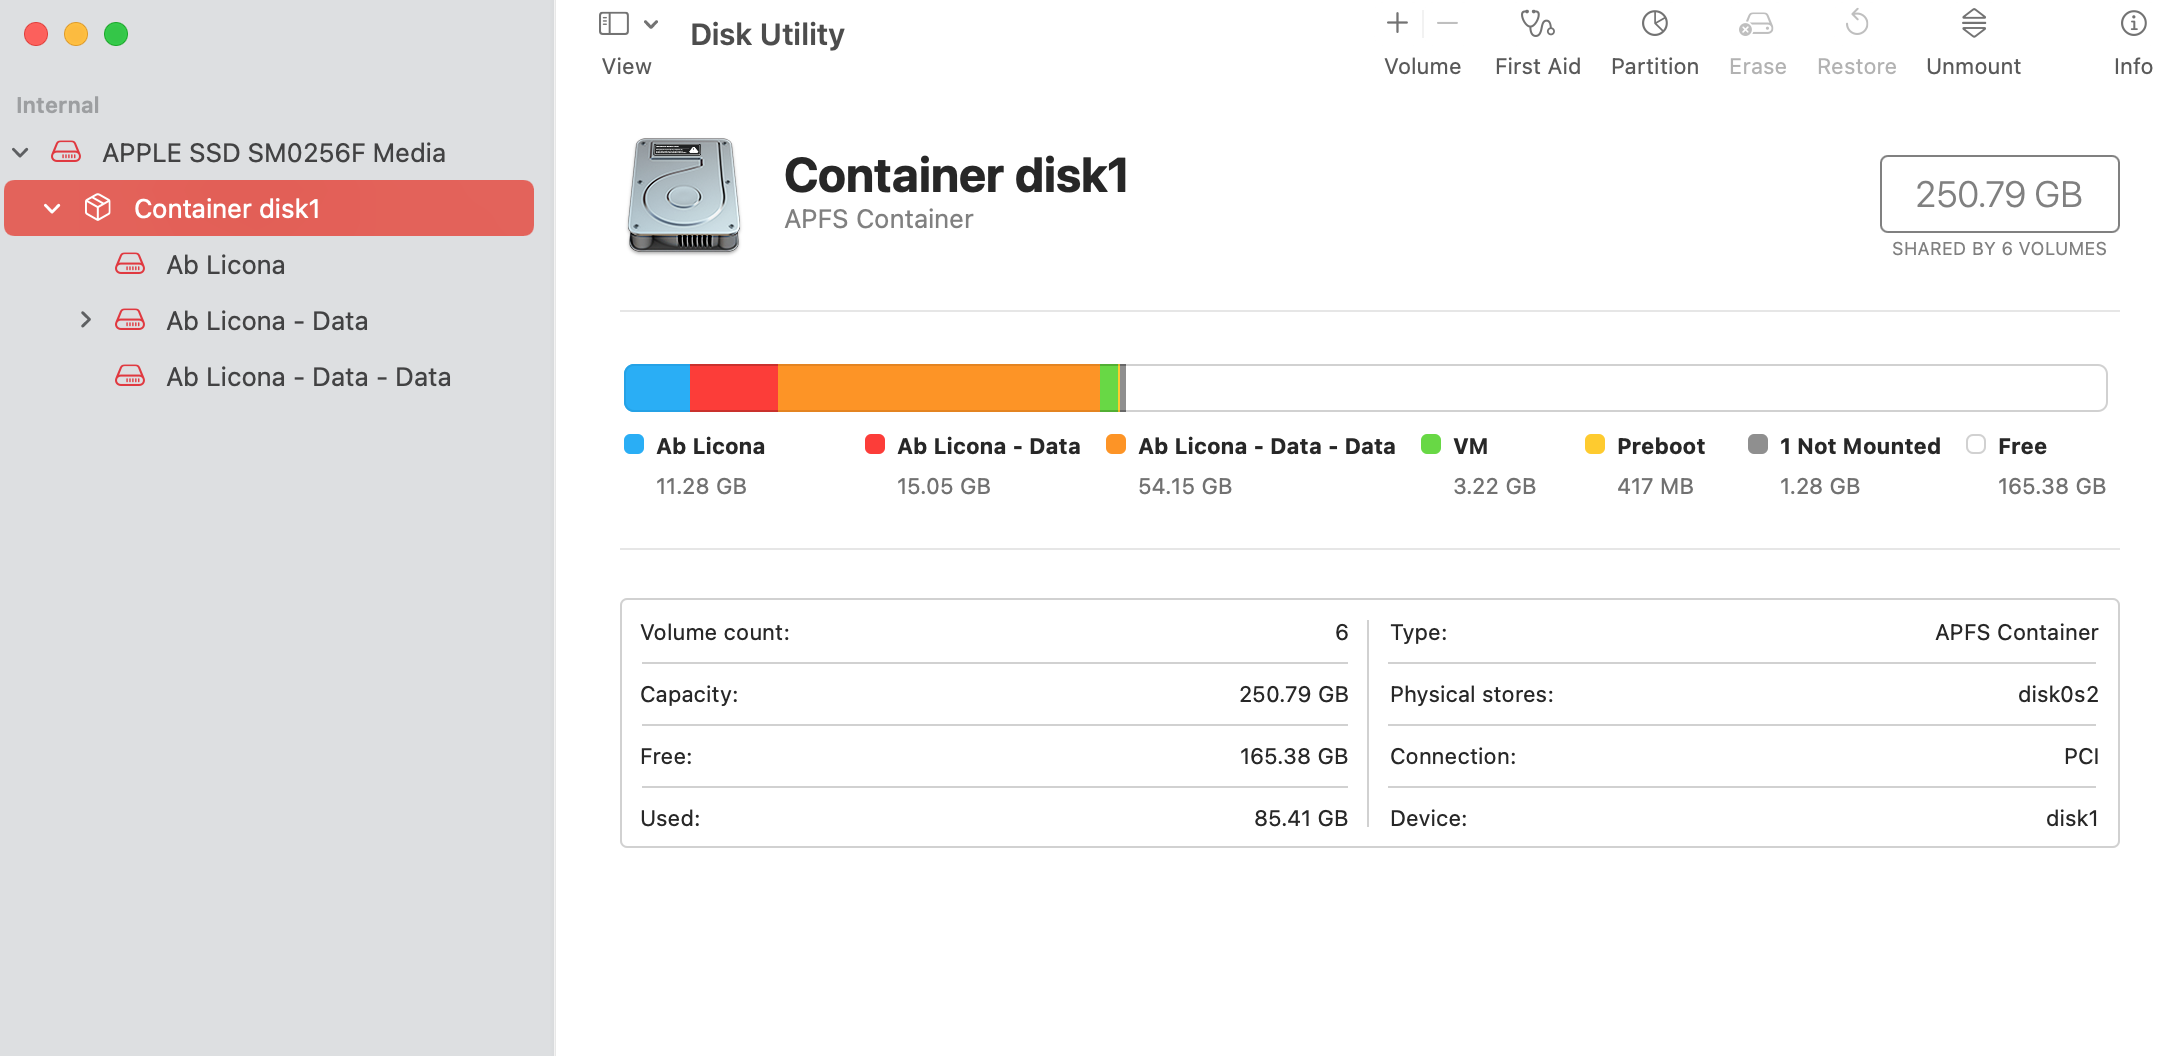Click the yellow Preboot legend swatch
Viewport: 2170px width, 1056px height.
(x=1595, y=444)
